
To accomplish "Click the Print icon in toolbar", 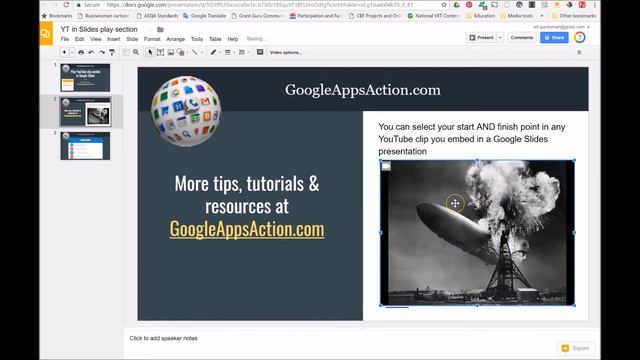I will [81, 52].
